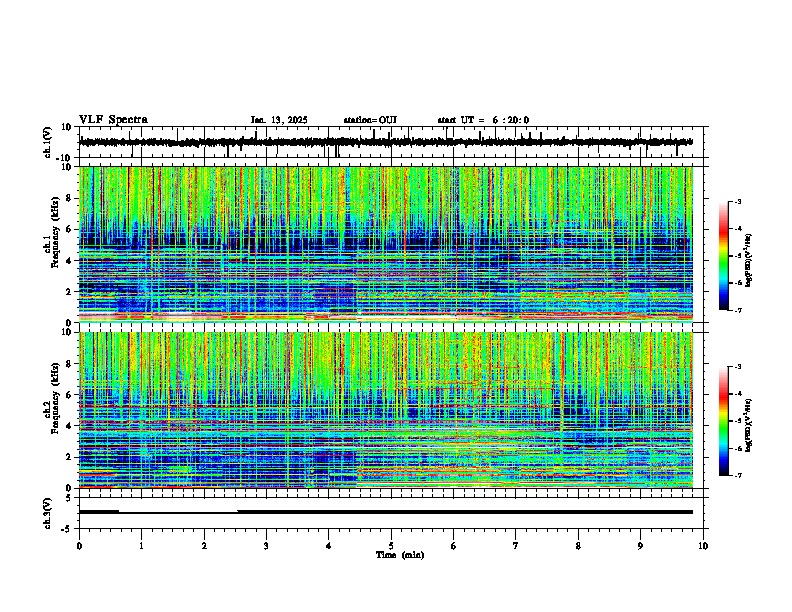Click the "-3" label on ch.2 colorbar
Image resolution: width=792 pixels, height=612 pixels.
(737, 367)
